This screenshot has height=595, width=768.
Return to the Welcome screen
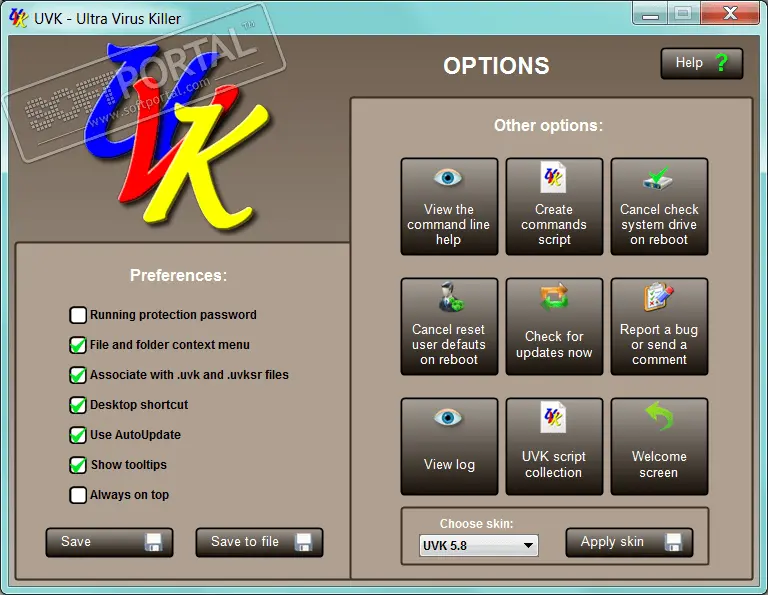pyautogui.click(x=659, y=447)
